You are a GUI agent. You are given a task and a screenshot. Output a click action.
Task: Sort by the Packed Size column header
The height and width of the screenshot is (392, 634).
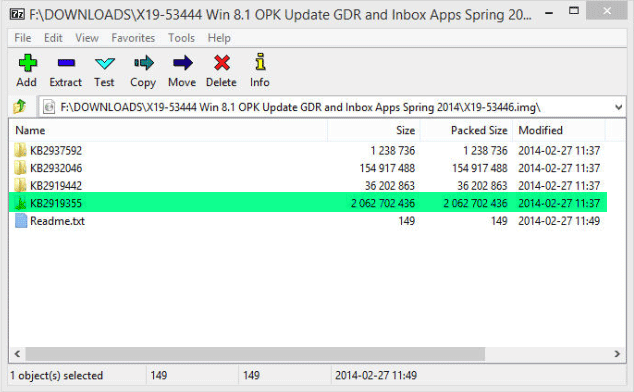click(466, 130)
